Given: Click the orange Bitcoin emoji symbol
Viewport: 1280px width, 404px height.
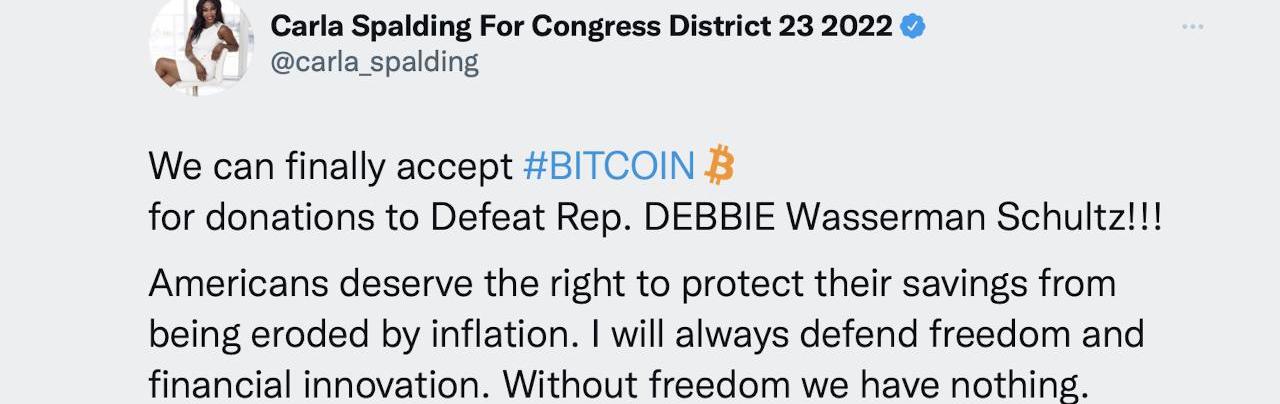Looking at the screenshot, I should point(719,165).
